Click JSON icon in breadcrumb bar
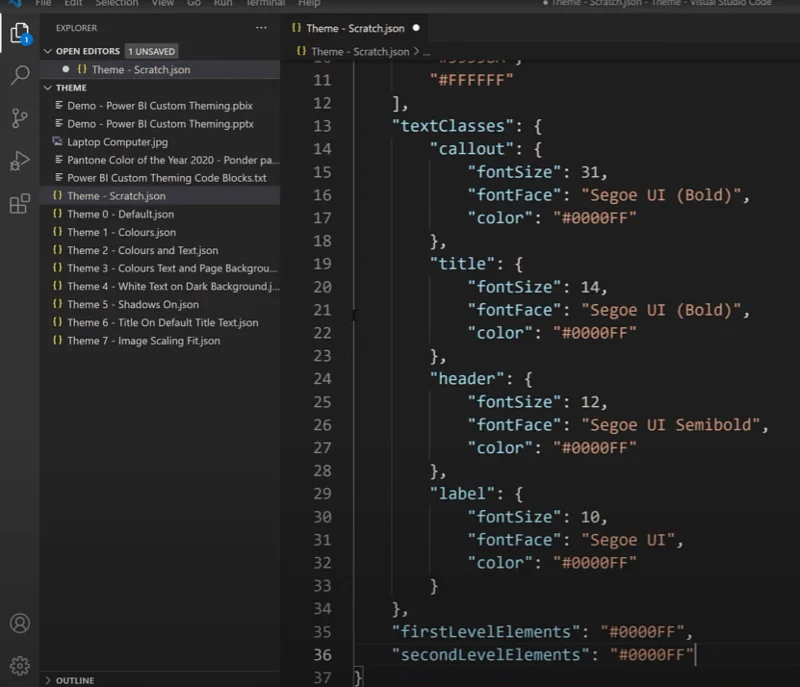 tap(302, 51)
